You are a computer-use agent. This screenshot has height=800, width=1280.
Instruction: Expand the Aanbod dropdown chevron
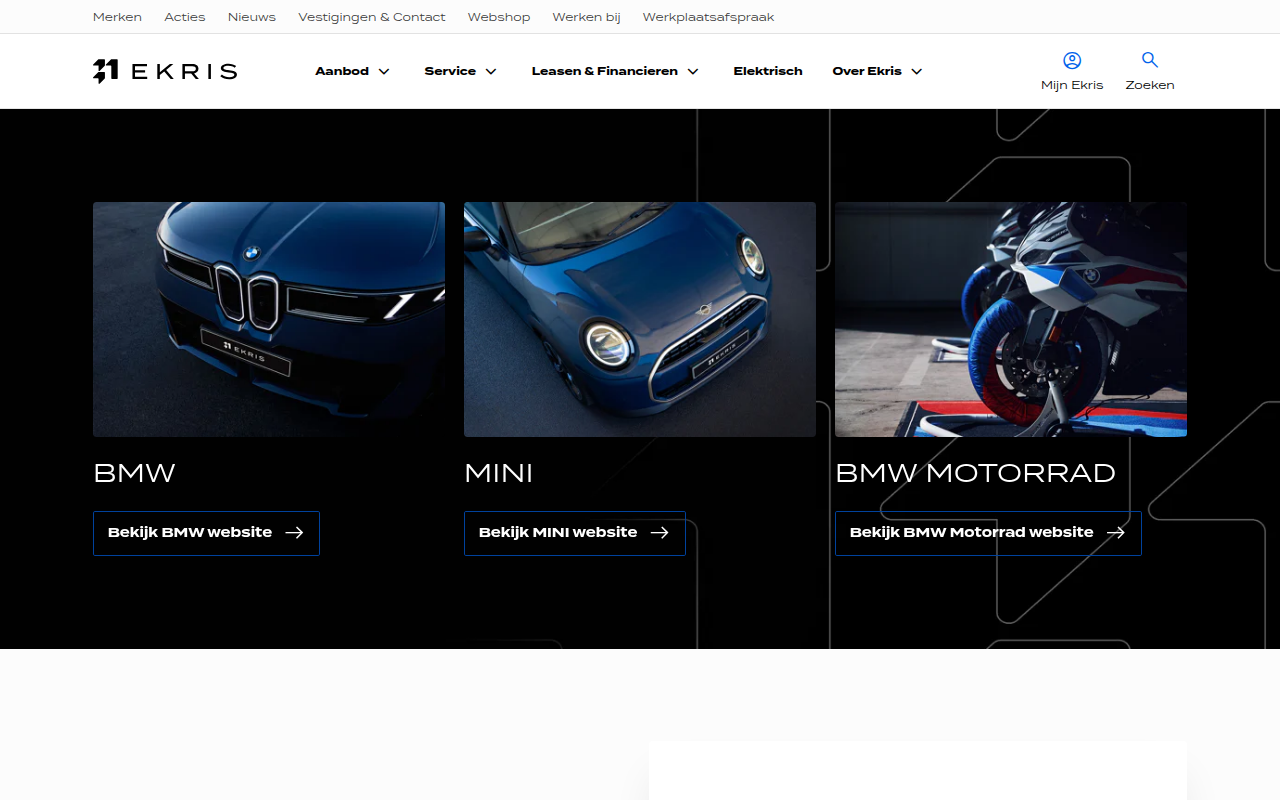[x=384, y=72]
